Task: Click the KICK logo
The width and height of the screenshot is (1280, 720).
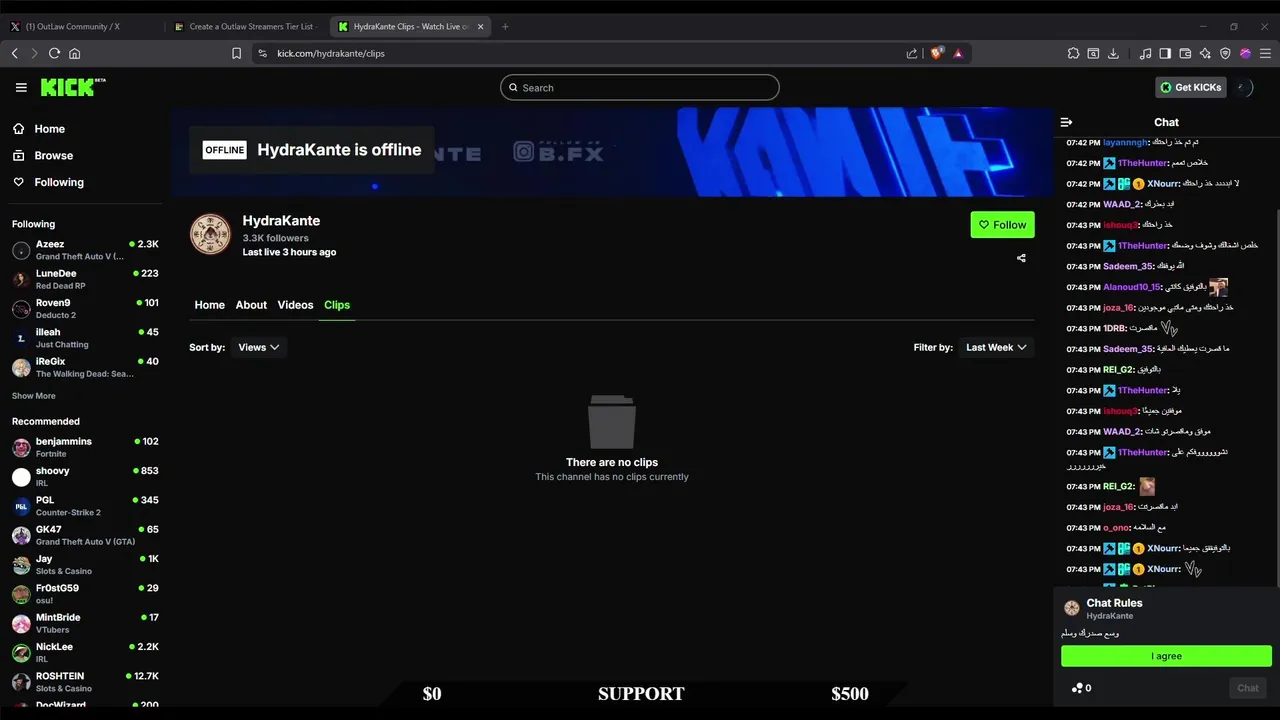Action: (72, 87)
